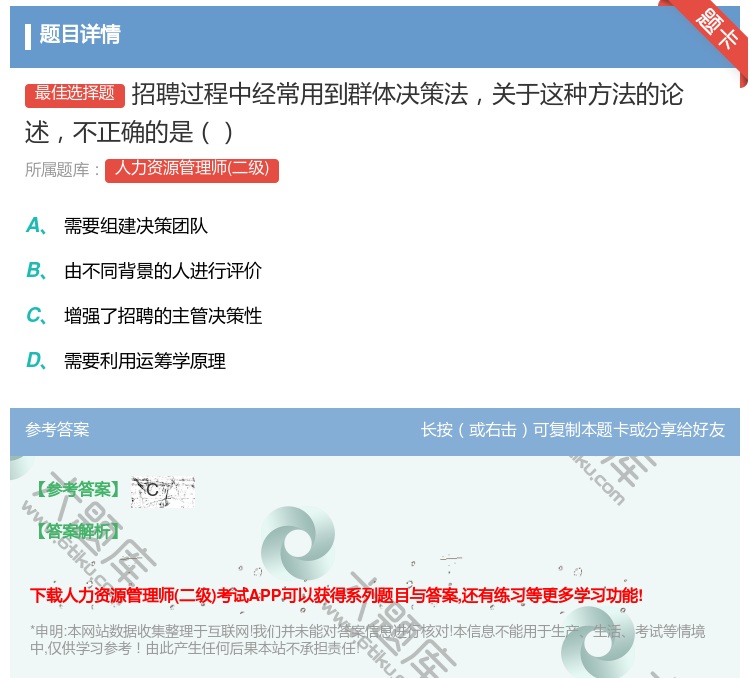Click the *申明 disclaimer text
Image resolution: width=750 pixels, height=678 pixels.
point(367,640)
